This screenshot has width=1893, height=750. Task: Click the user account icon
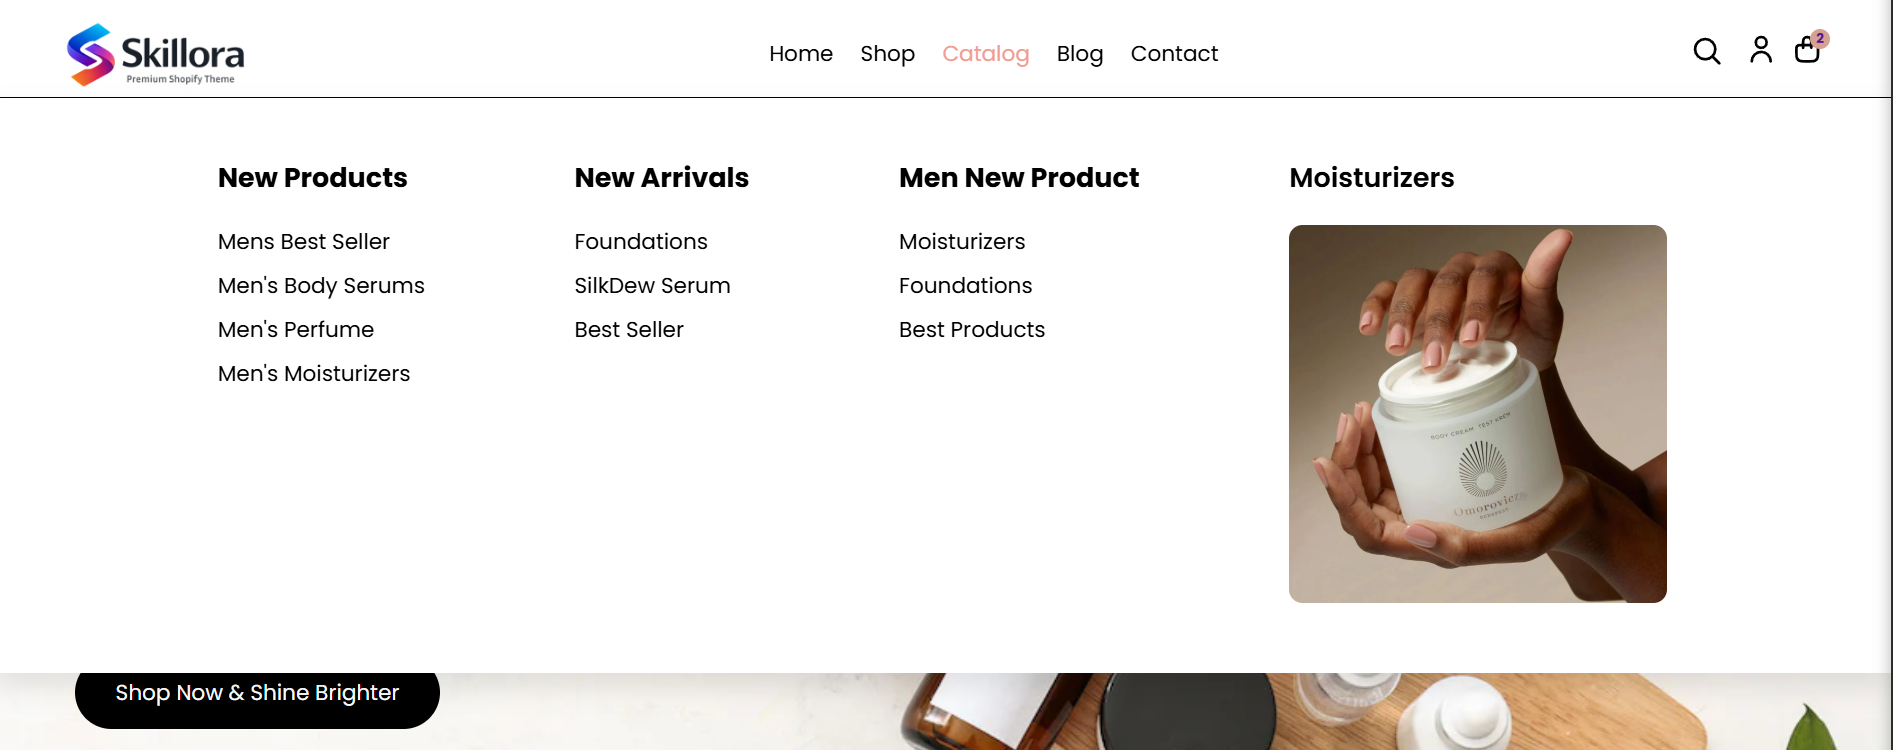coord(1760,50)
